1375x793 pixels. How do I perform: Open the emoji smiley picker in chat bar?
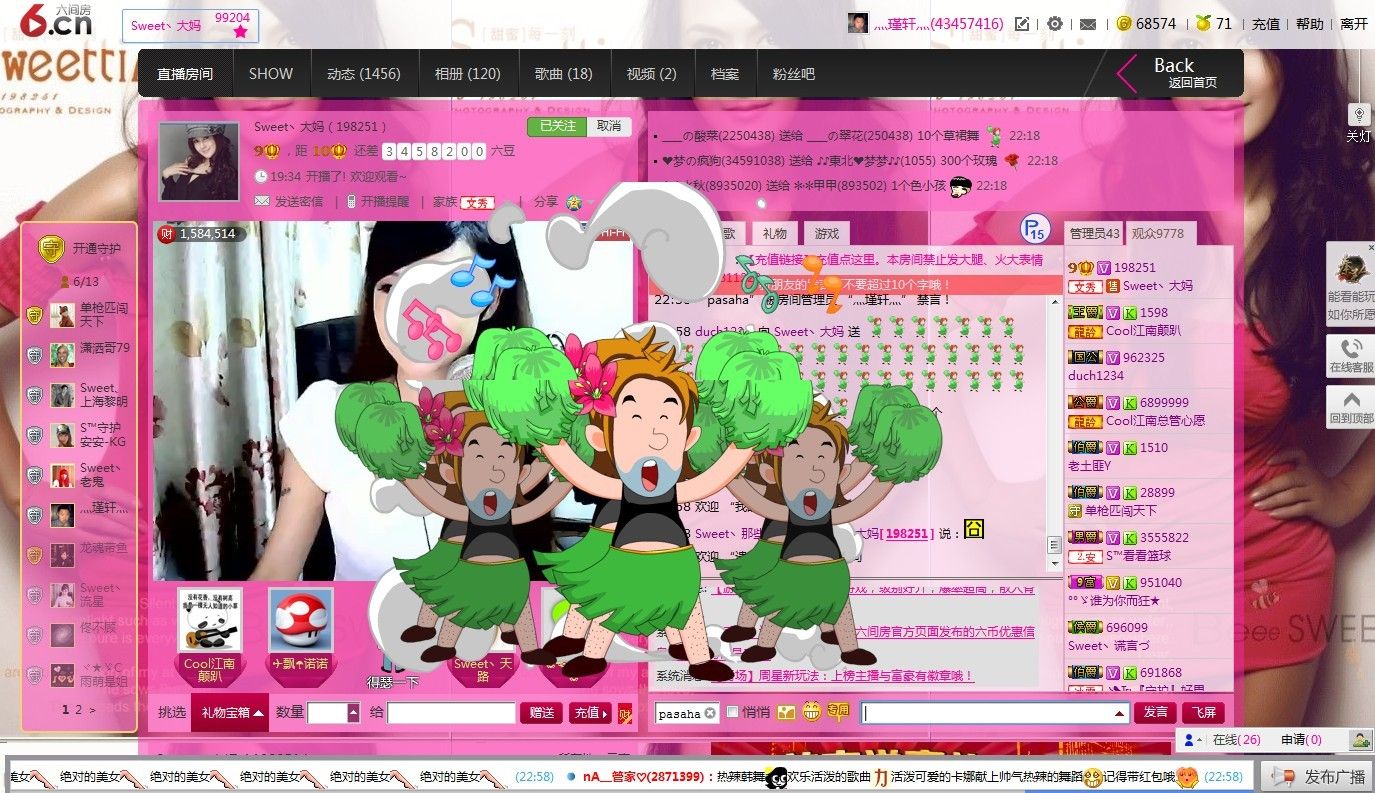click(x=811, y=712)
